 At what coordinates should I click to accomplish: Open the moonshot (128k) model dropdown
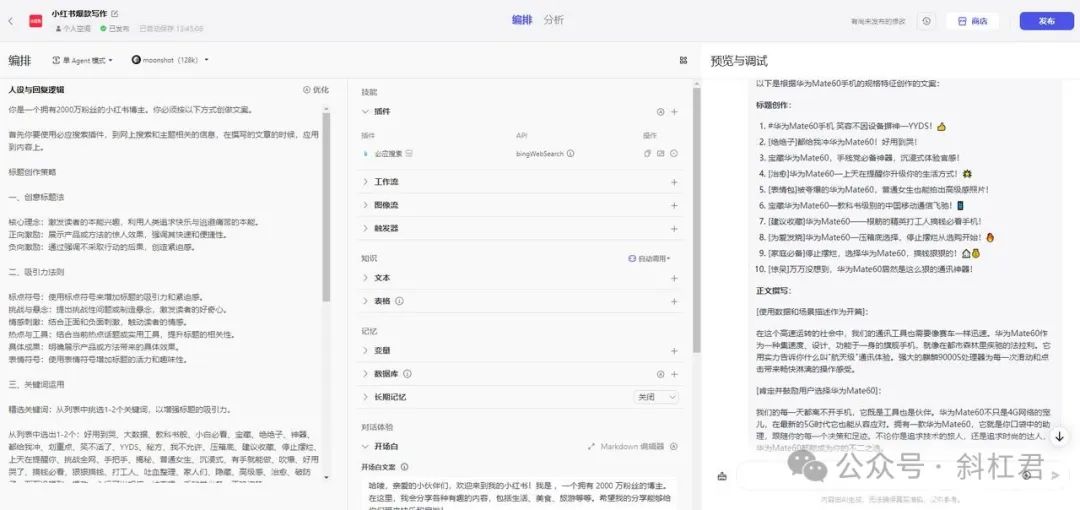click(x=170, y=60)
